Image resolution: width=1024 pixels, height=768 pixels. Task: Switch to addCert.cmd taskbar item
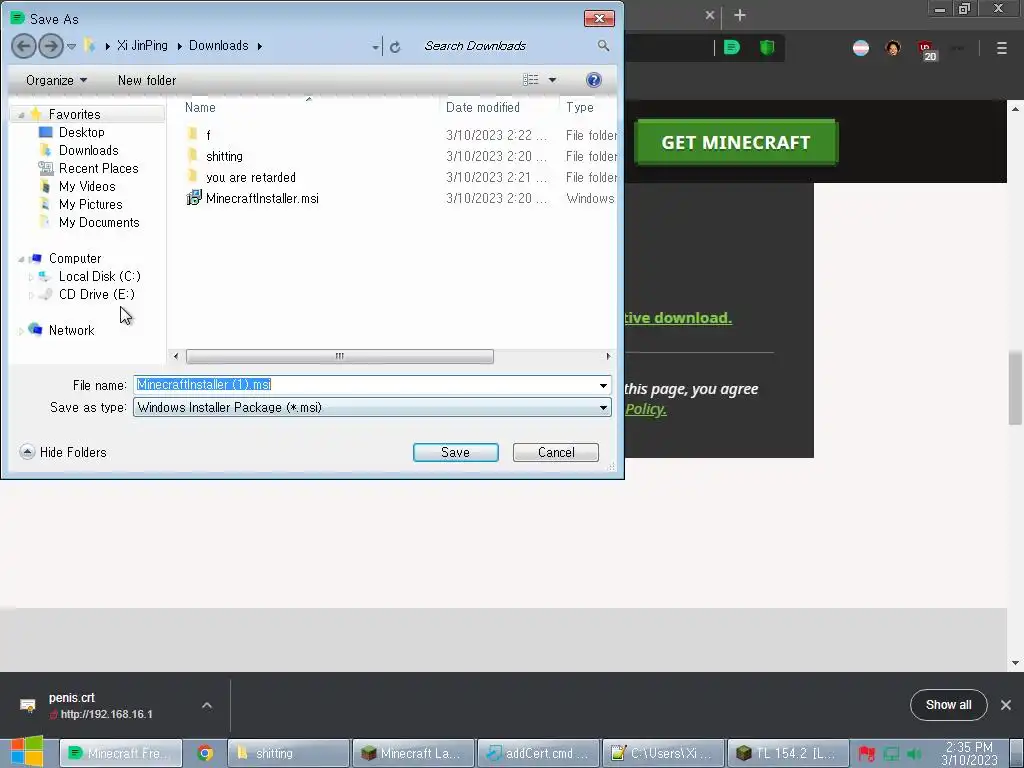(x=538, y=754)
